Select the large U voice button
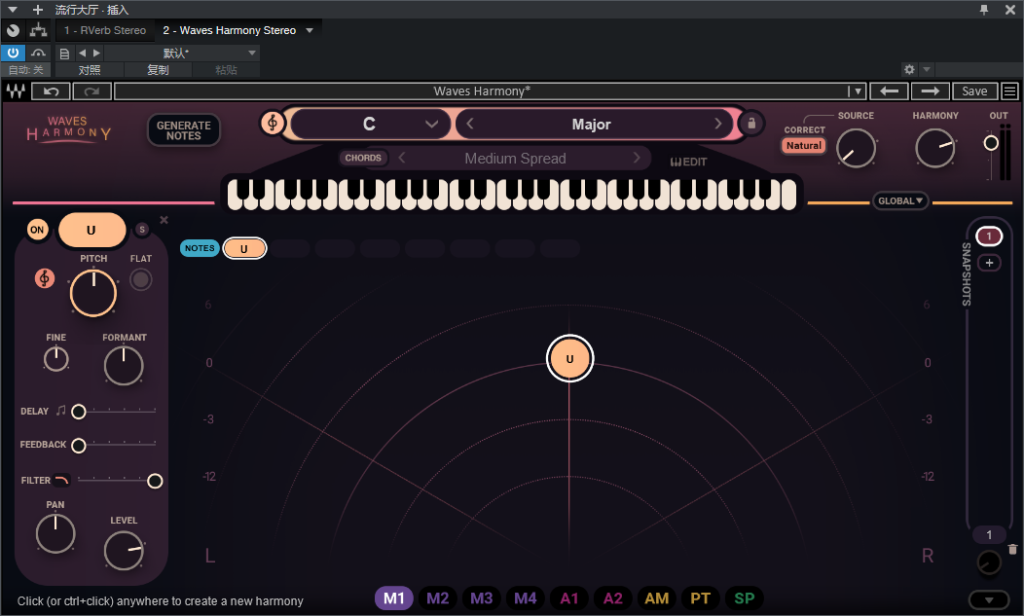1024x616 pixels. [91, 230]
